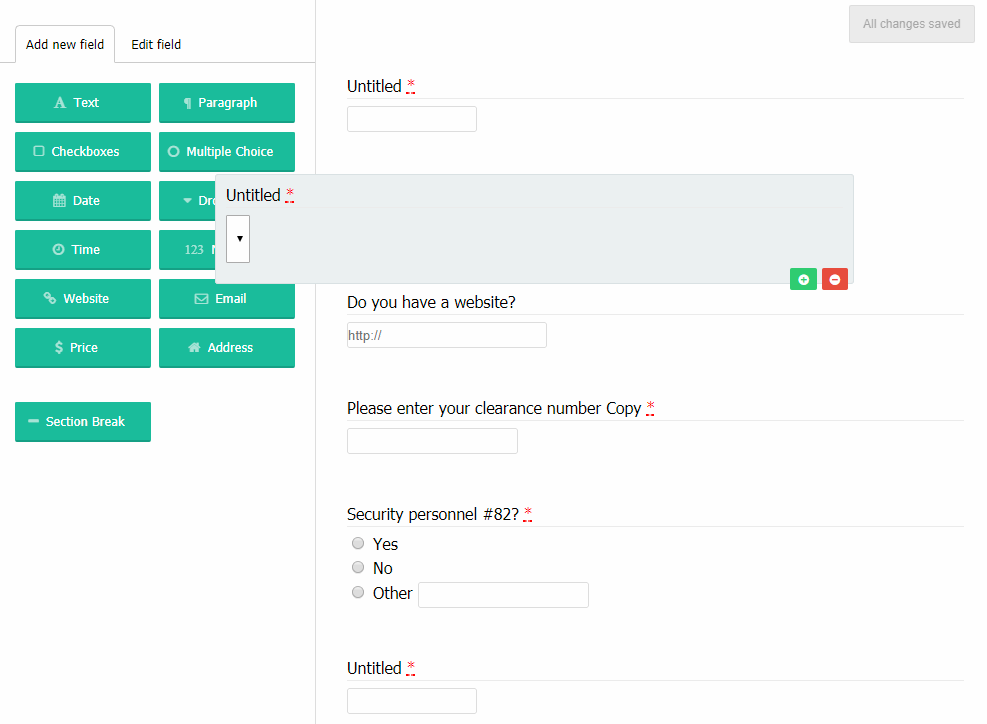The image size is (987, 724).
Task: Insert a Checkboxes field
Action: coord(82,151)
